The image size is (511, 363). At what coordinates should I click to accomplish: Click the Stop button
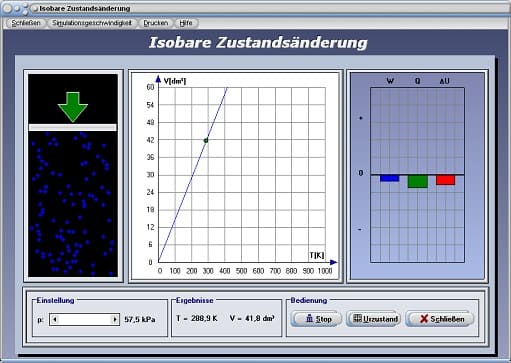pyautogui.click(x=316, y=319)
